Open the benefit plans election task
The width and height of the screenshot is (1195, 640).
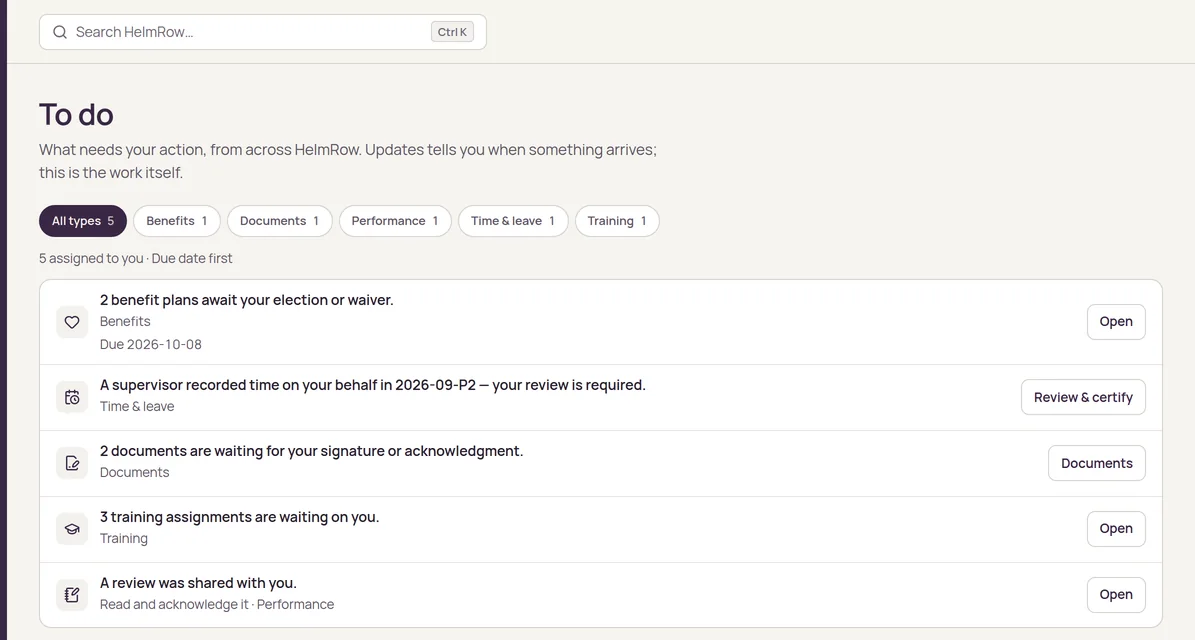(1116, 322)
